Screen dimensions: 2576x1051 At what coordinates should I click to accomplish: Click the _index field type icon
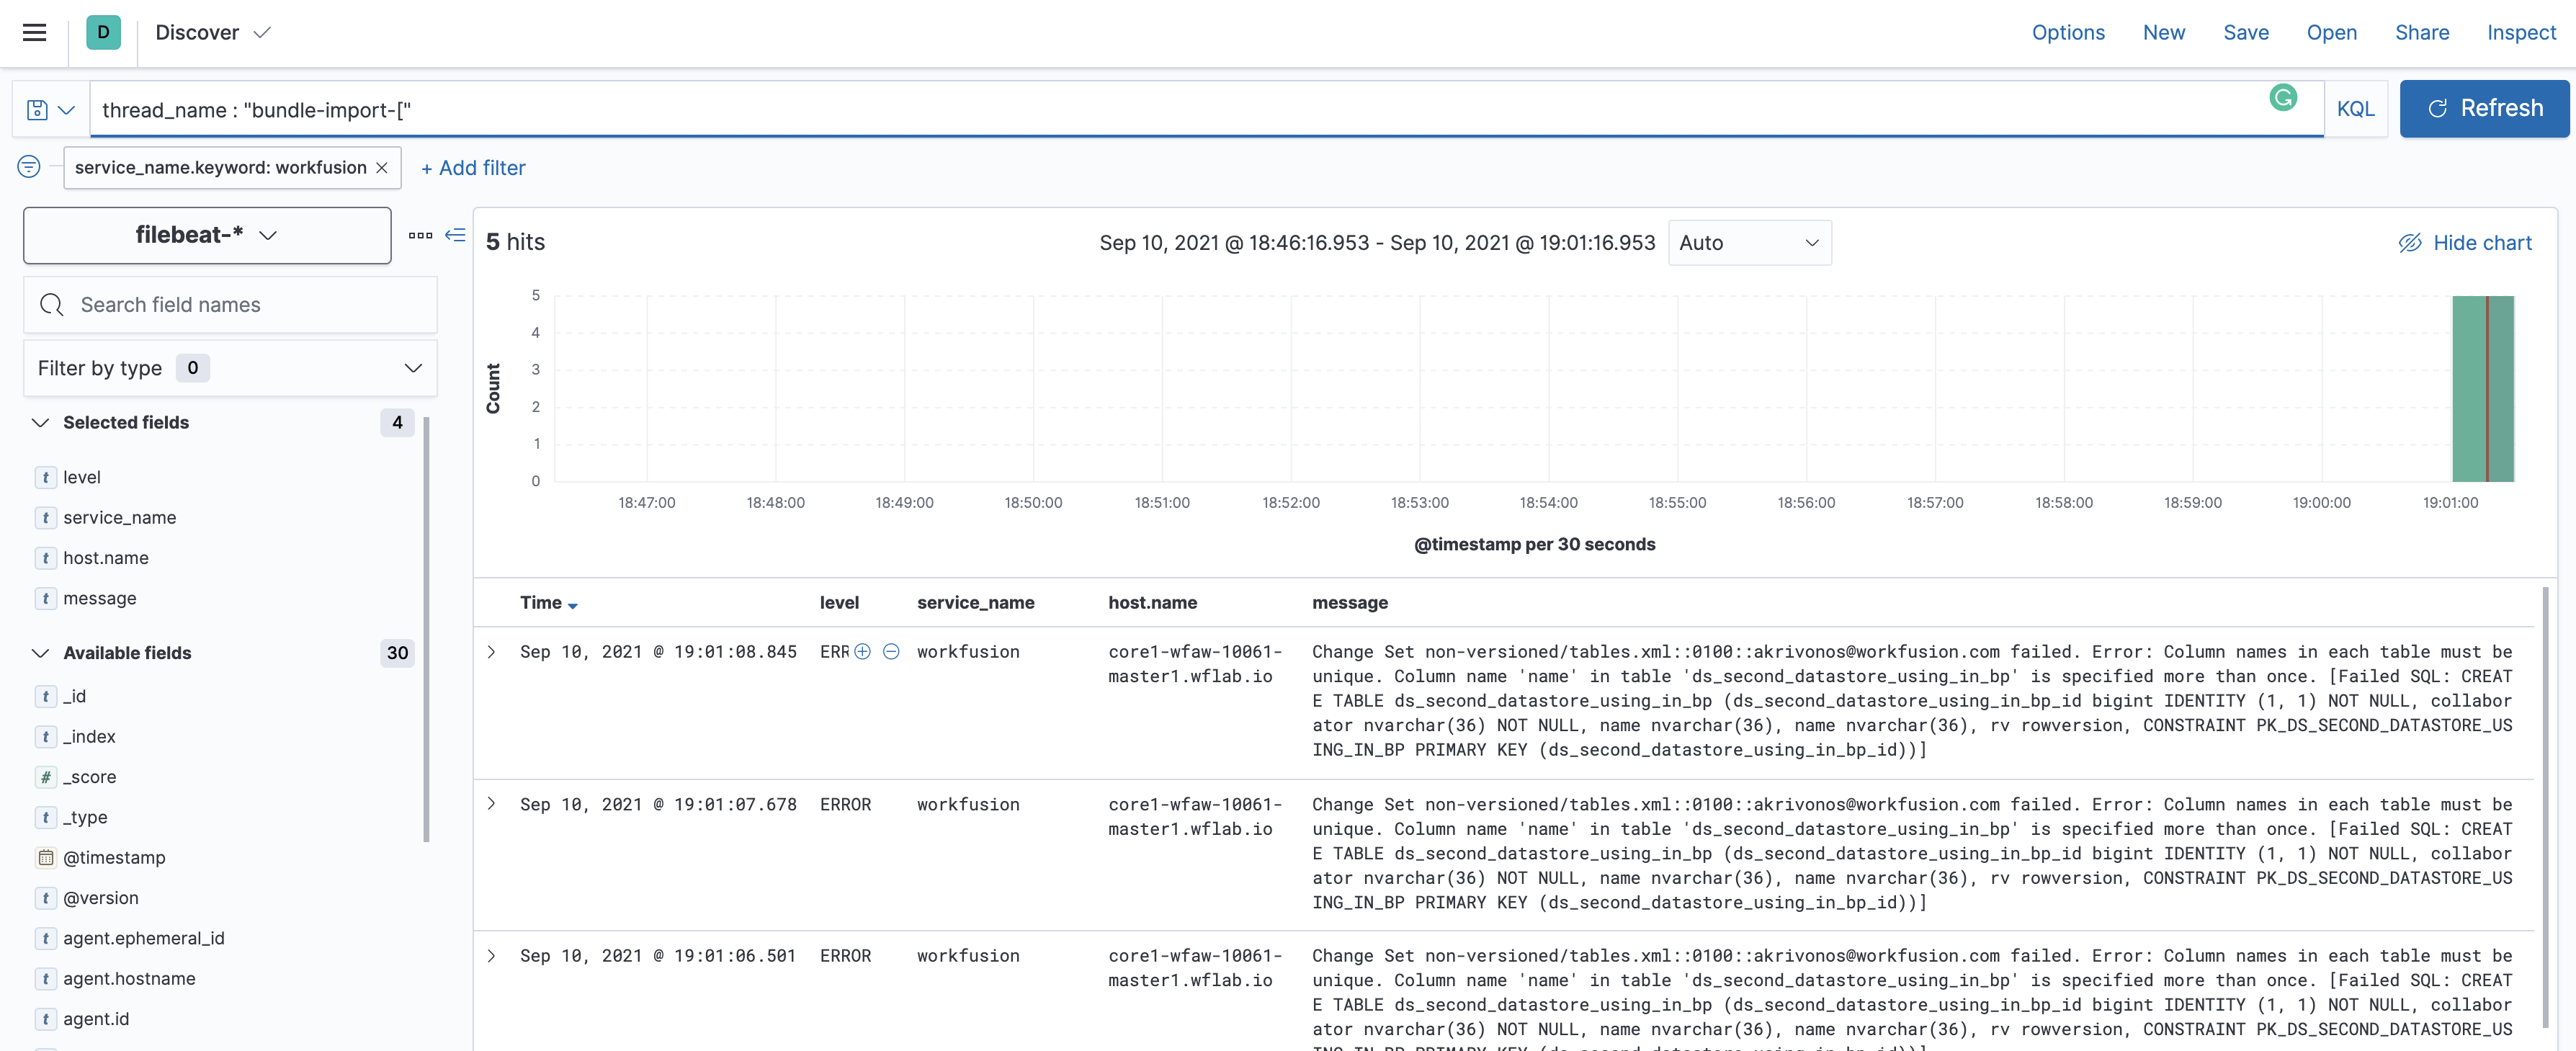coord(46,737)
